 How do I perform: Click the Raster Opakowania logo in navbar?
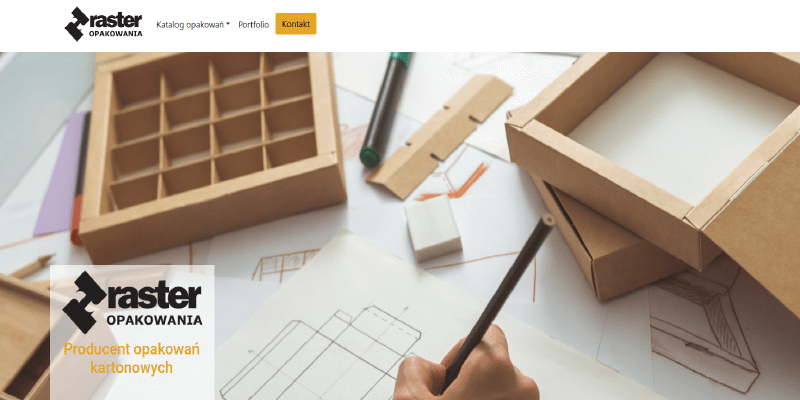point(104,24)
